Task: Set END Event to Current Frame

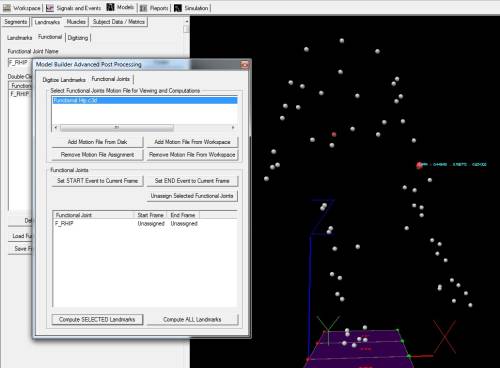Action: (192, 181)
